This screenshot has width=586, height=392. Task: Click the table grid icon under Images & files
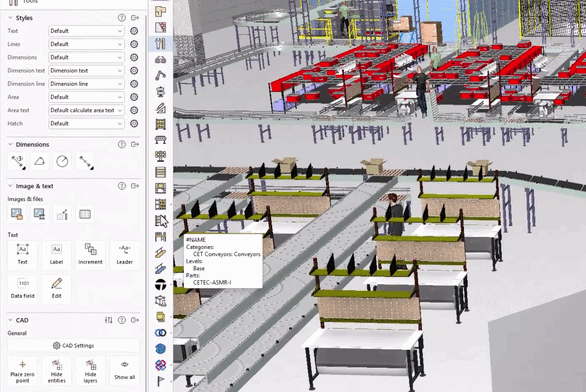point(85,214)
